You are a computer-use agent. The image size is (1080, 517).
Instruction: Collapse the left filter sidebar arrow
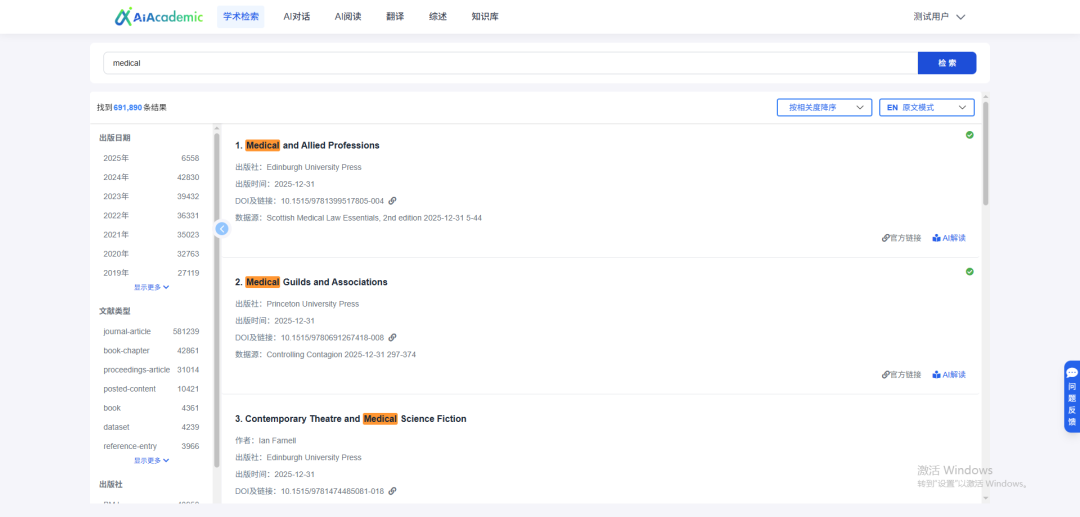click(222, 229)
